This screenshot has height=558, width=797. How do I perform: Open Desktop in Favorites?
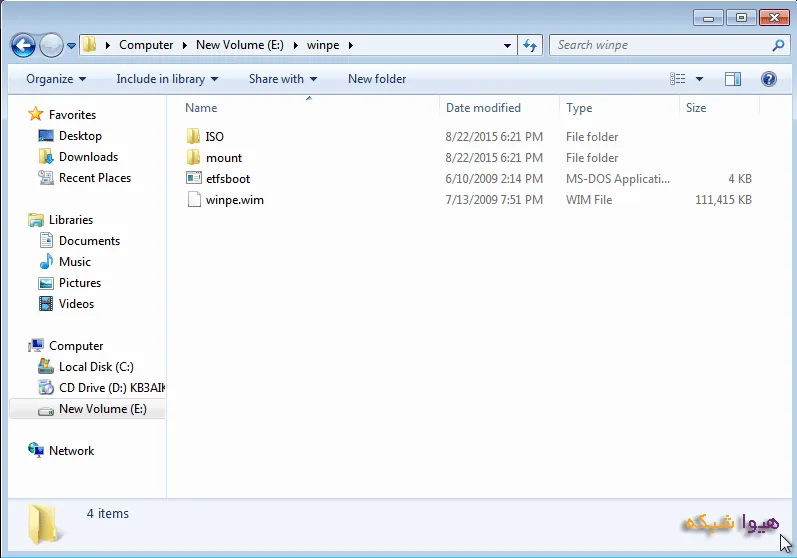click(80, 136)
